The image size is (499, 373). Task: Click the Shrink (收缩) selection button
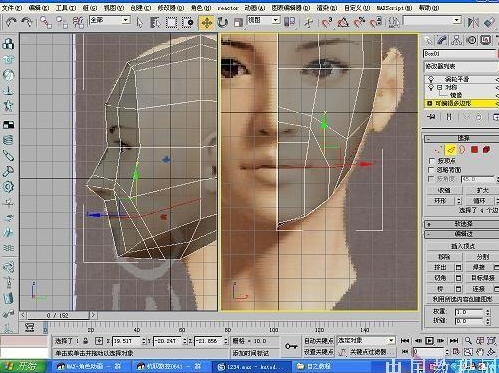444,190
